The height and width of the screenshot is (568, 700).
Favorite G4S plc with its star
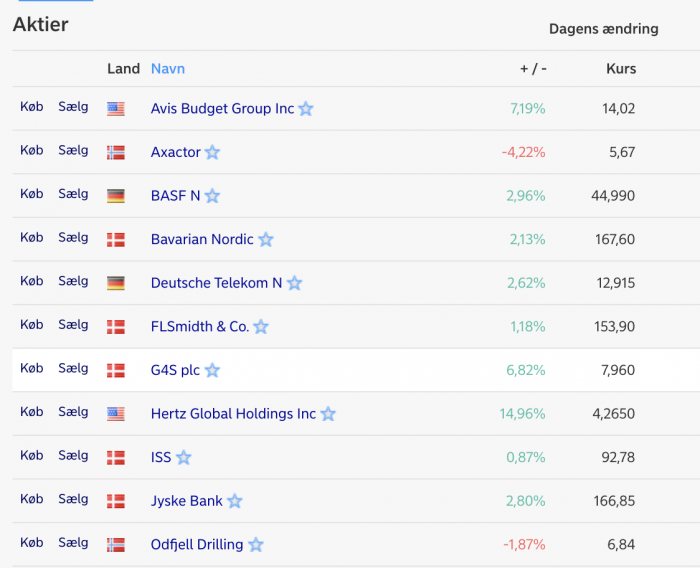(x=212, y=370)
